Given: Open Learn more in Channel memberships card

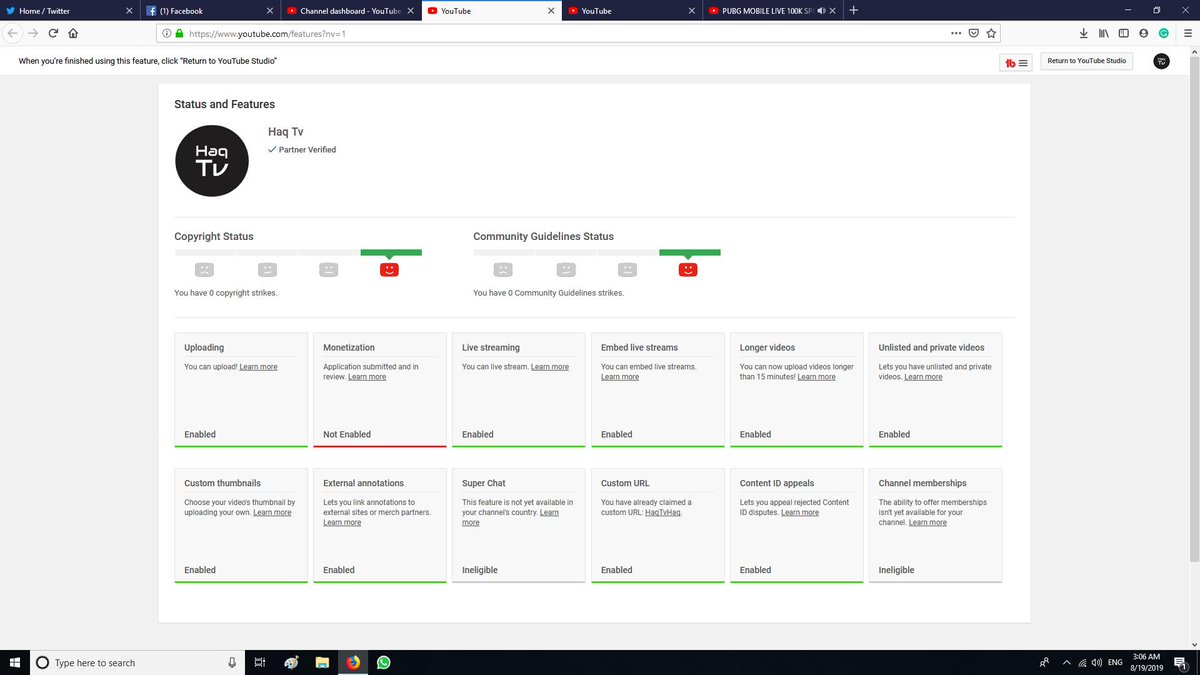Looking at the screenshot, I should tap(927, 522).
